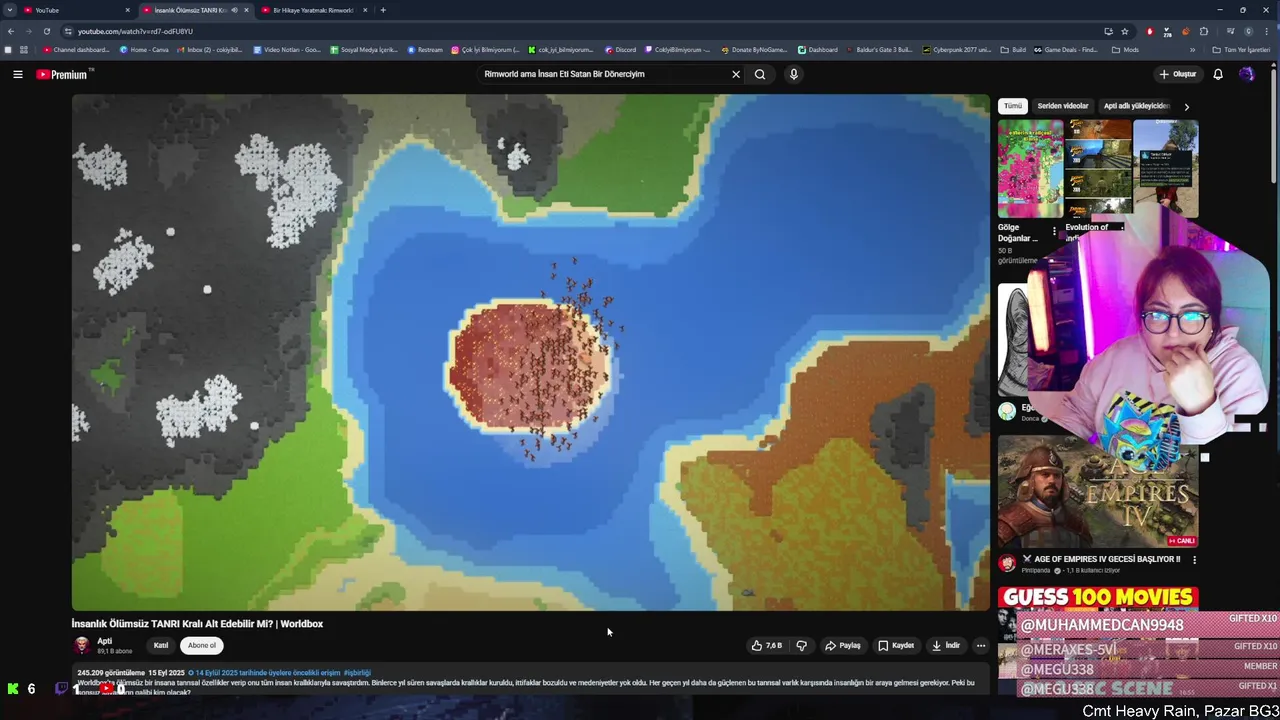Open Restream bookmark
Viewport: 1280px width, 720px height.
423,49
